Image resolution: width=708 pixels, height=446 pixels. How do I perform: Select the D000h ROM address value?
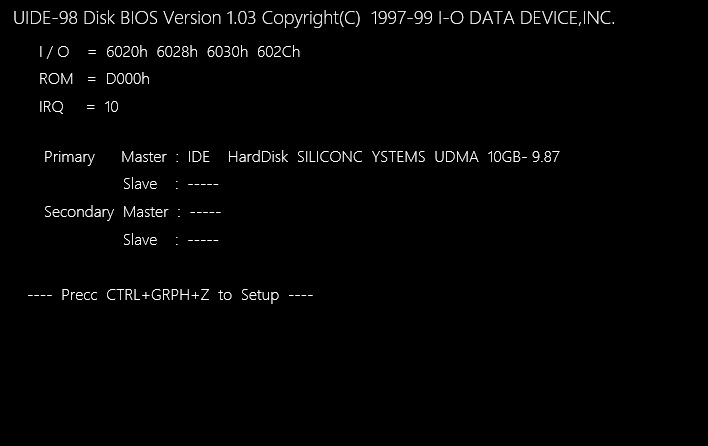[128, 79]
